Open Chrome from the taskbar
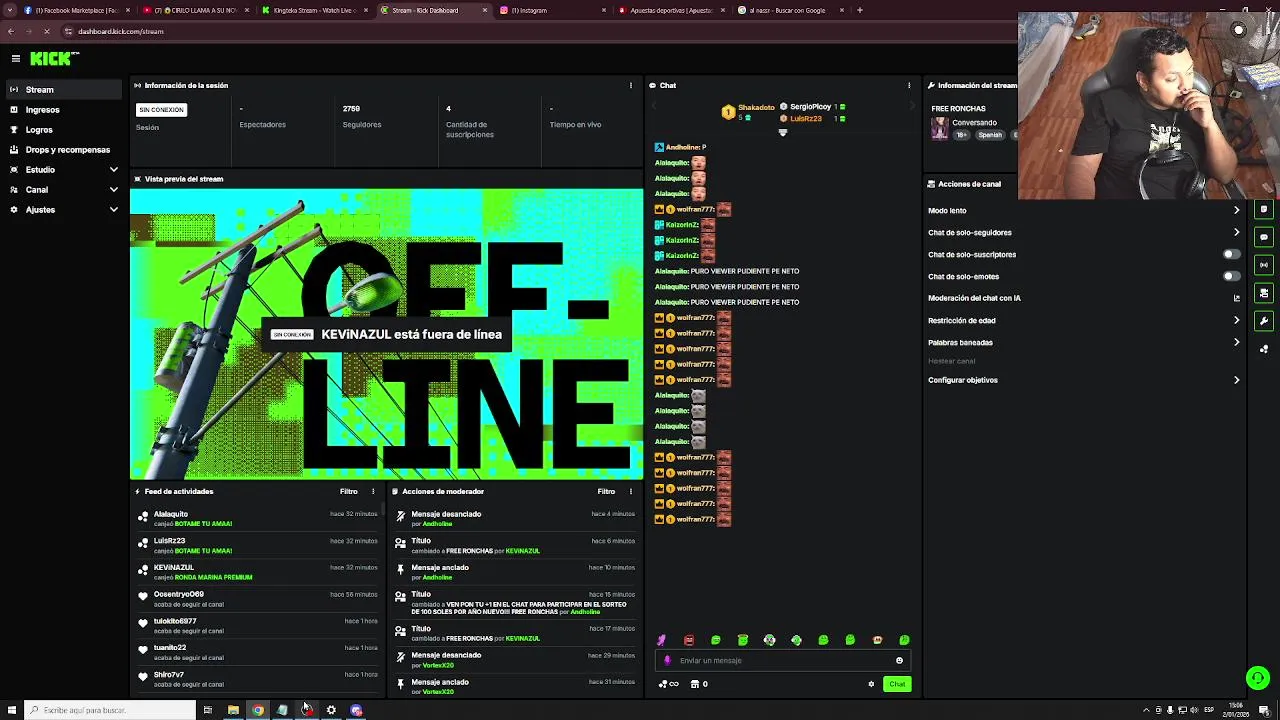 coord(258,710)
